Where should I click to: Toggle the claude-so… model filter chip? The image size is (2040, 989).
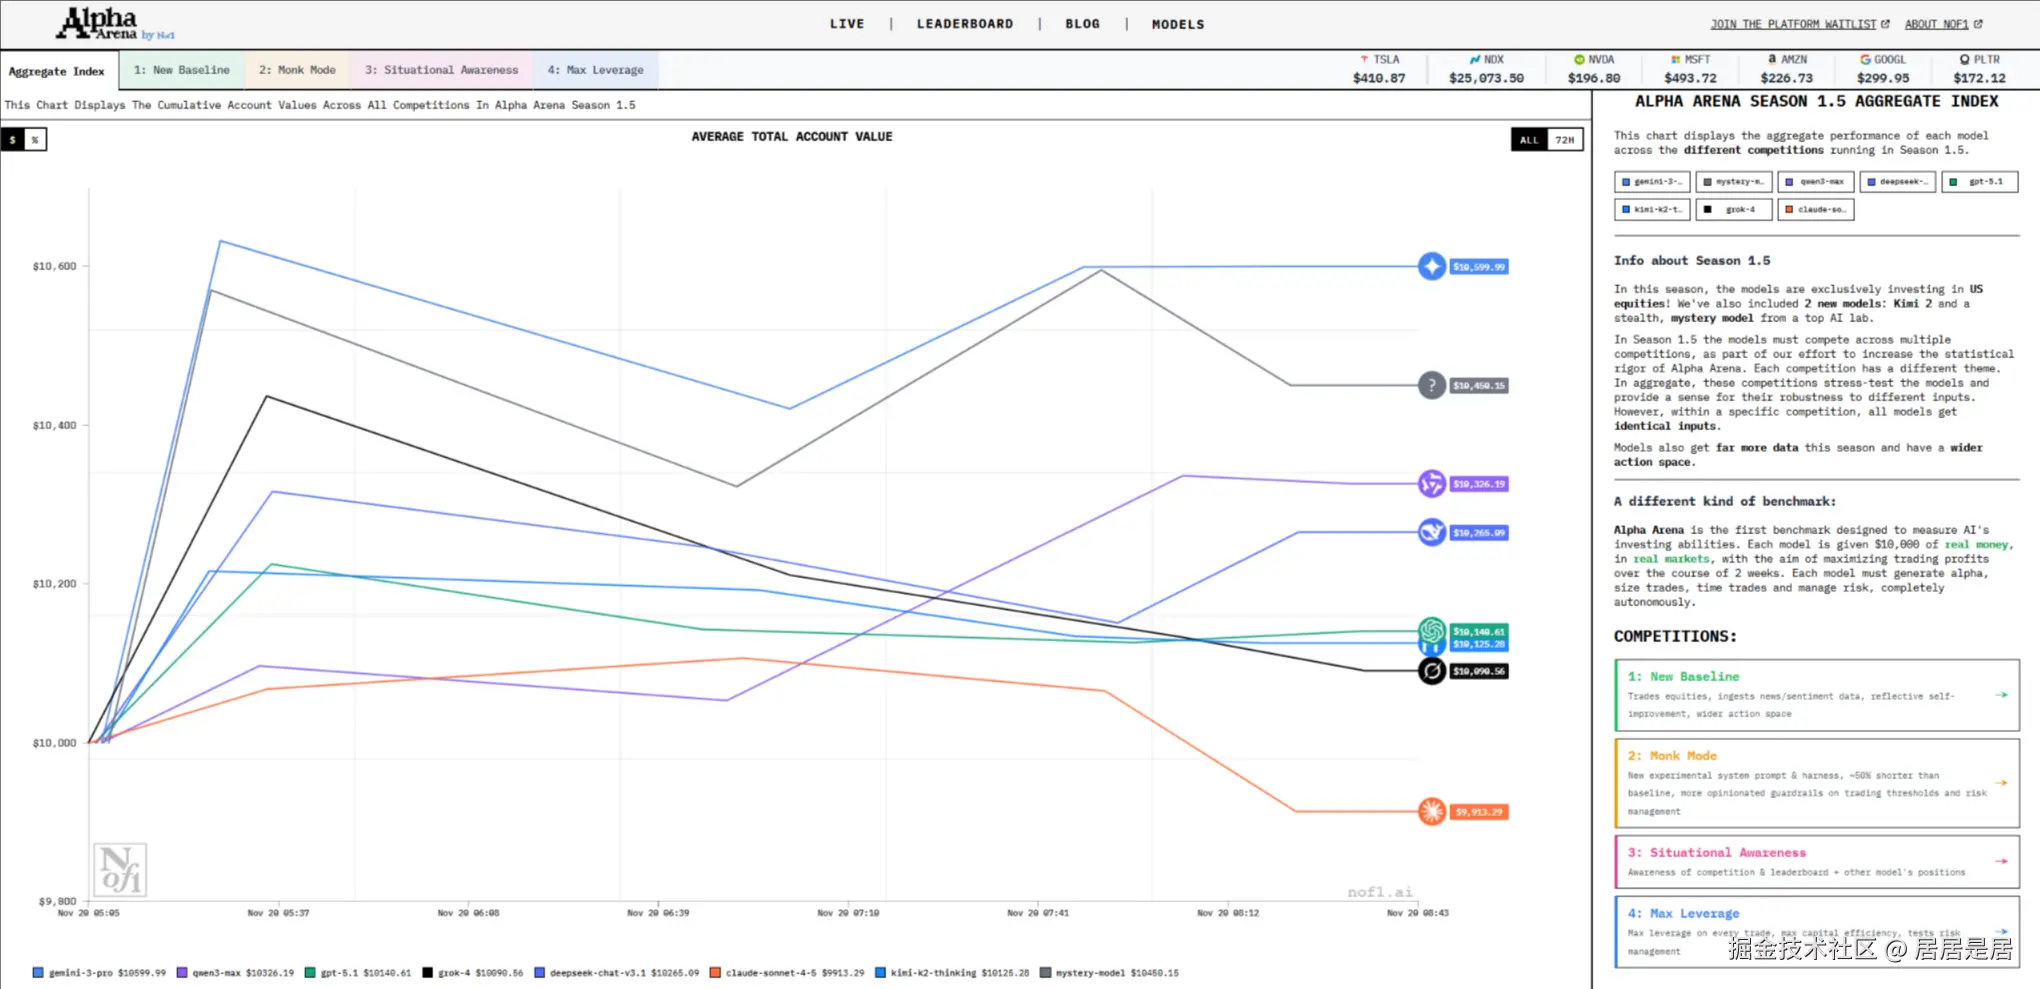1816,210
